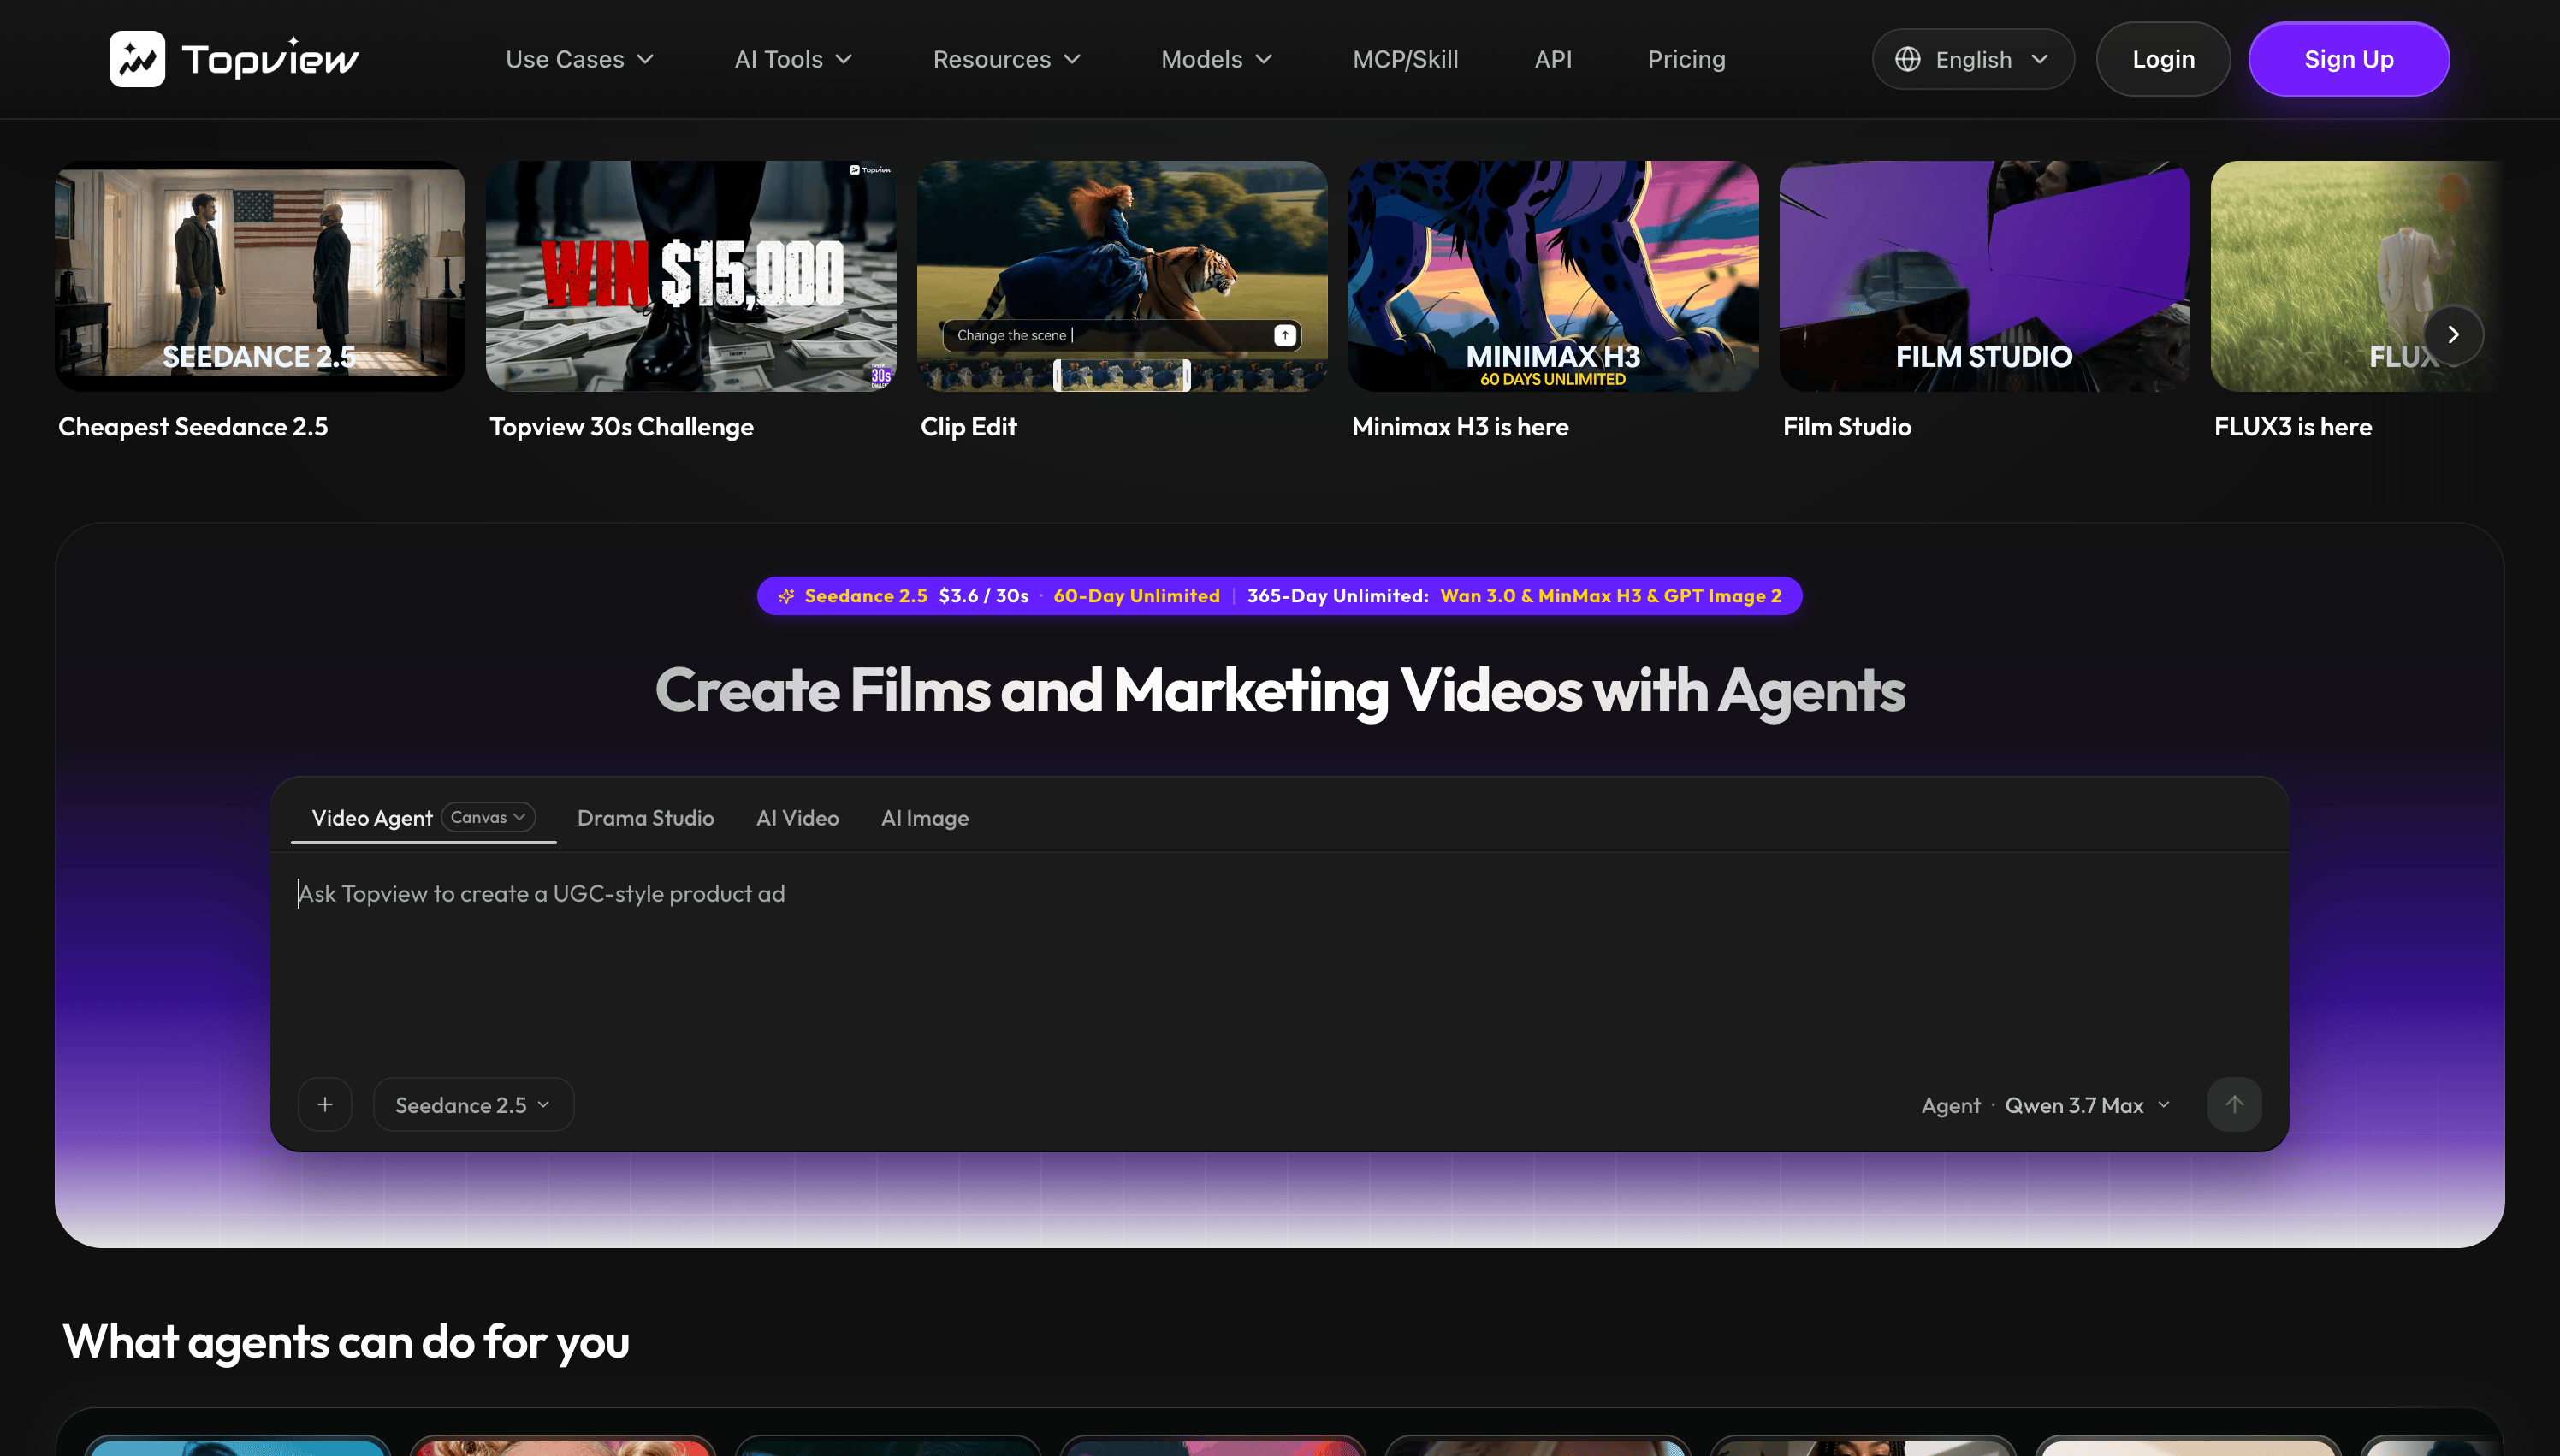The height and width of the screenshot is (1456, 2560).
Task: Click the Minimax H3 thumbnail
Action: pyautogui.click(x=1553, y=276)
